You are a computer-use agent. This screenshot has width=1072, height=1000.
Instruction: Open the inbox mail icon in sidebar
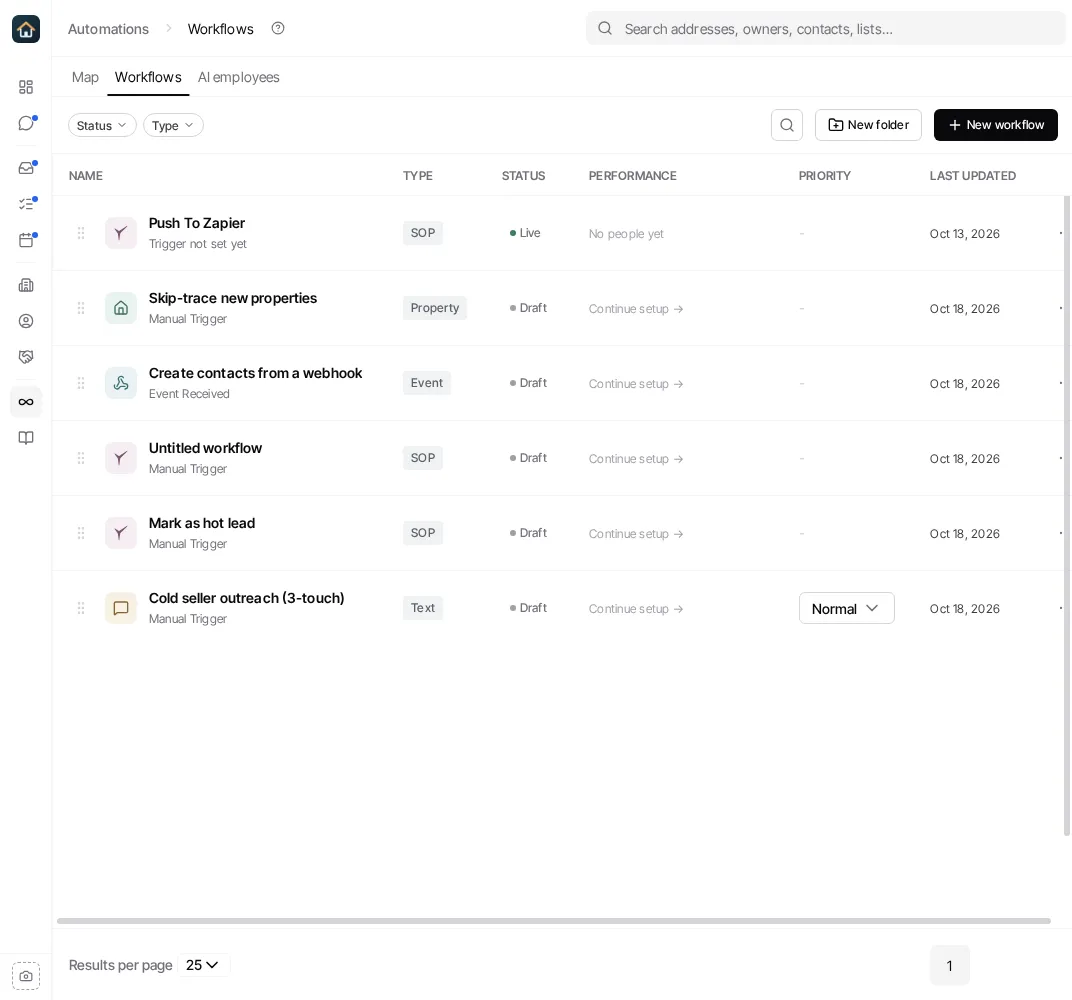click(x=26, y=167)
